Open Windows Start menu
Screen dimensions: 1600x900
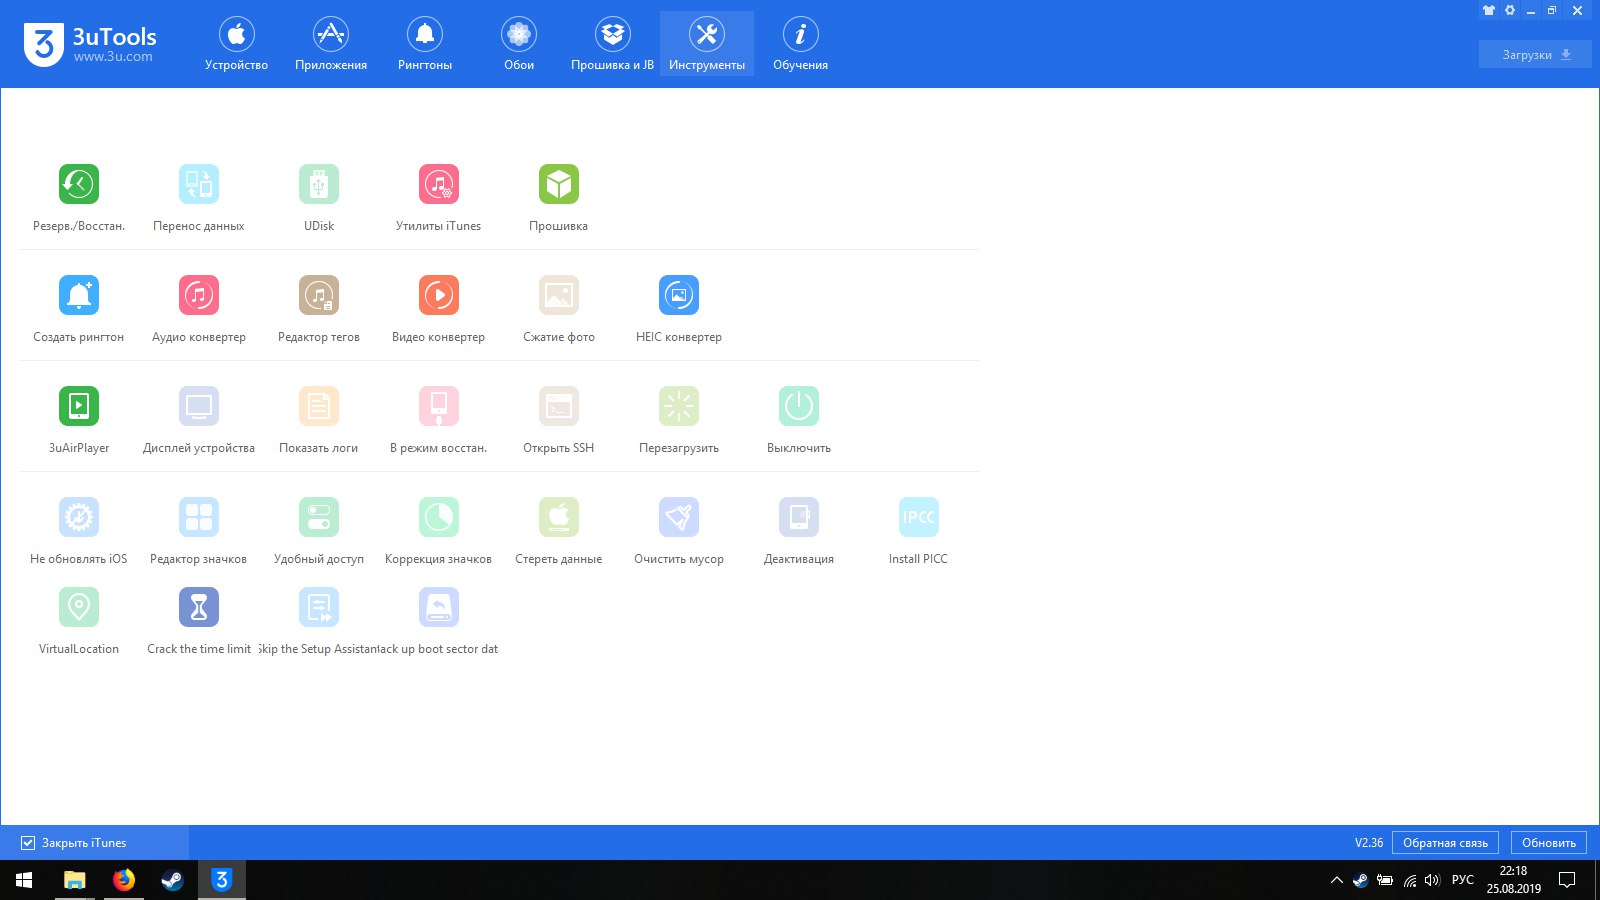coord(24,880)
